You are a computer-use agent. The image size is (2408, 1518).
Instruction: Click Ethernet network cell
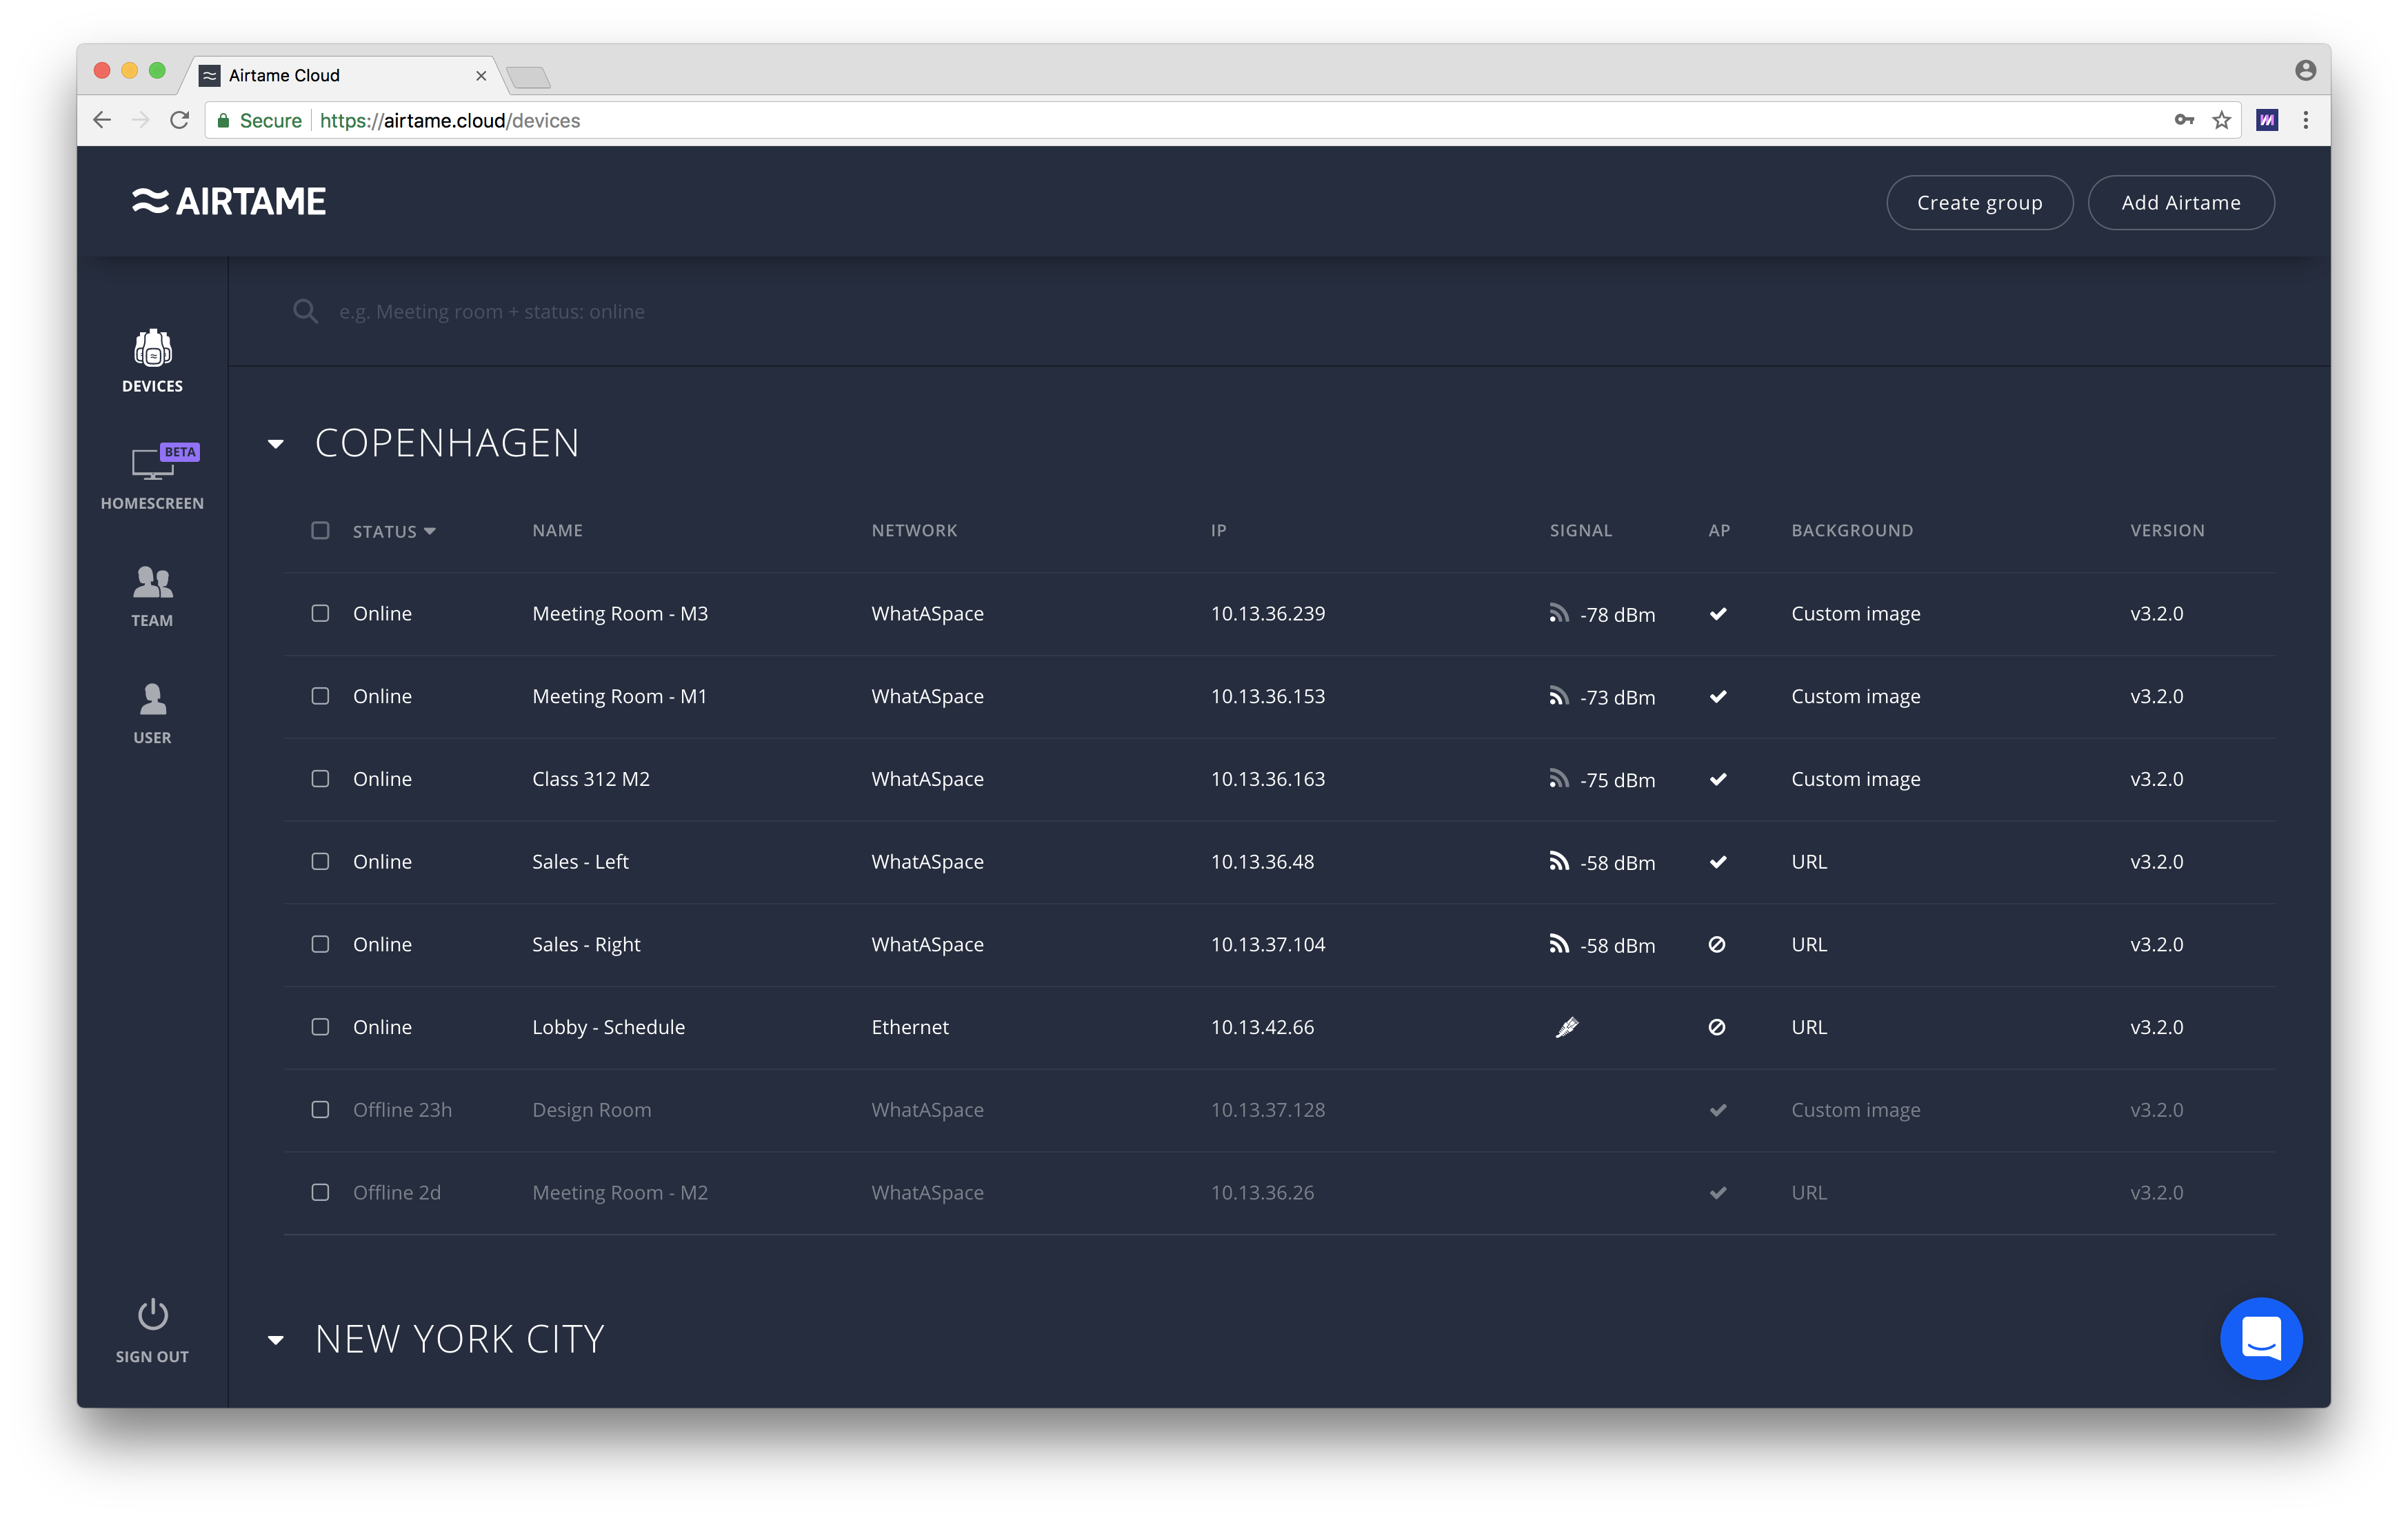pos(909,1027)
